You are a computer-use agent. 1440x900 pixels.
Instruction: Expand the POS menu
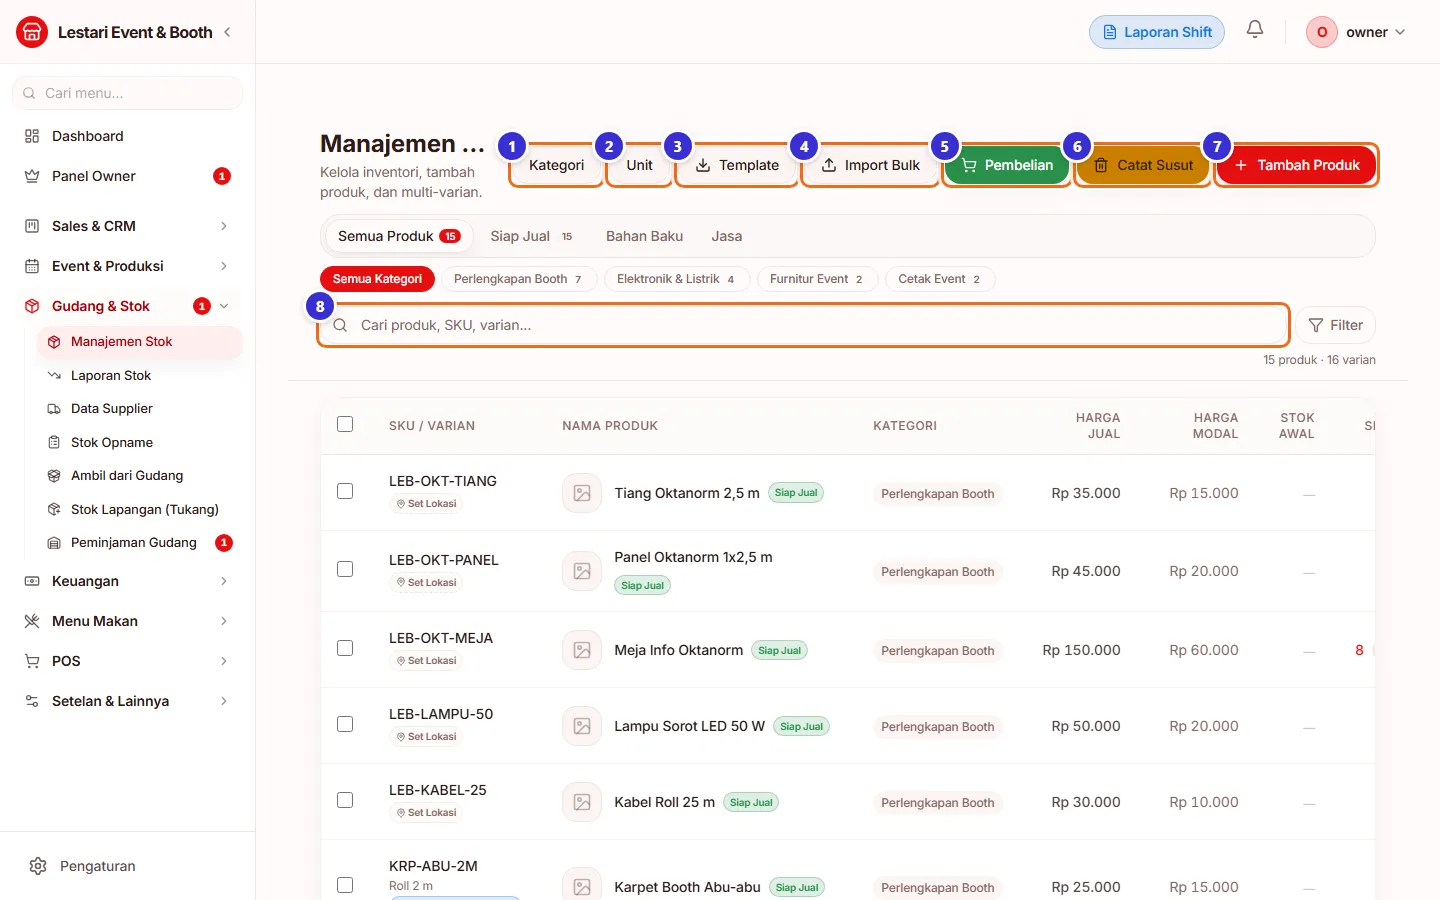[128, 661]
